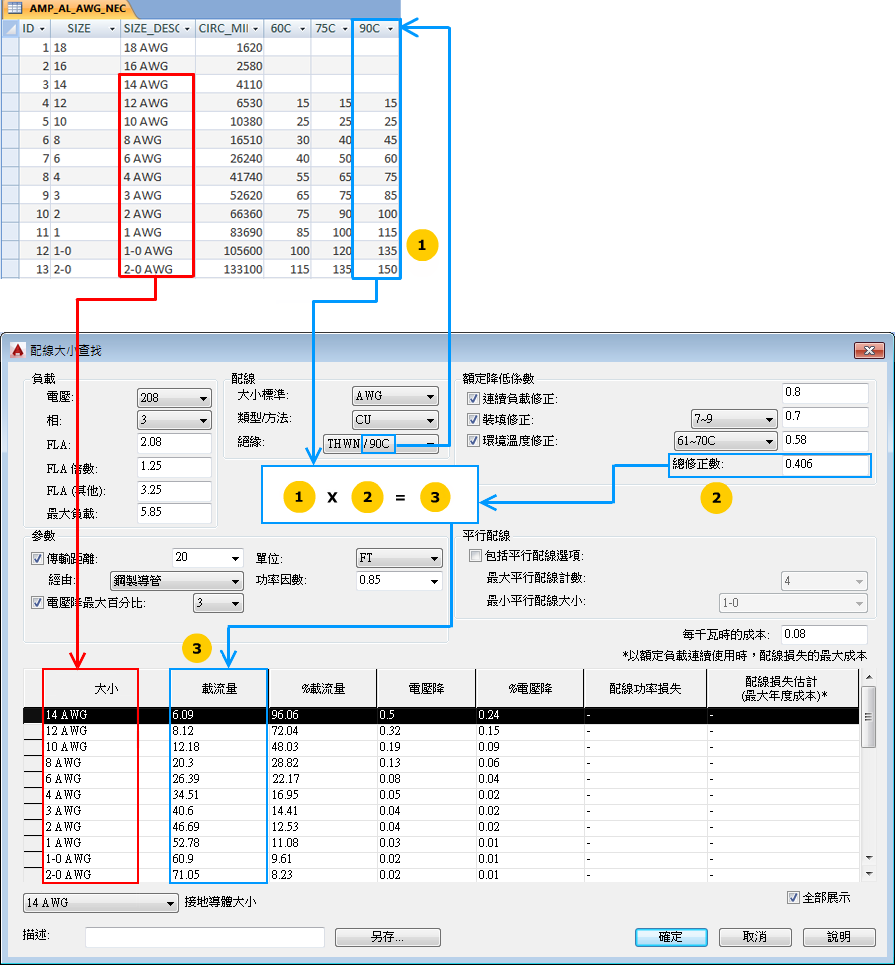Click the 取消 button
The image size is (895, 965).
point(755,937)
